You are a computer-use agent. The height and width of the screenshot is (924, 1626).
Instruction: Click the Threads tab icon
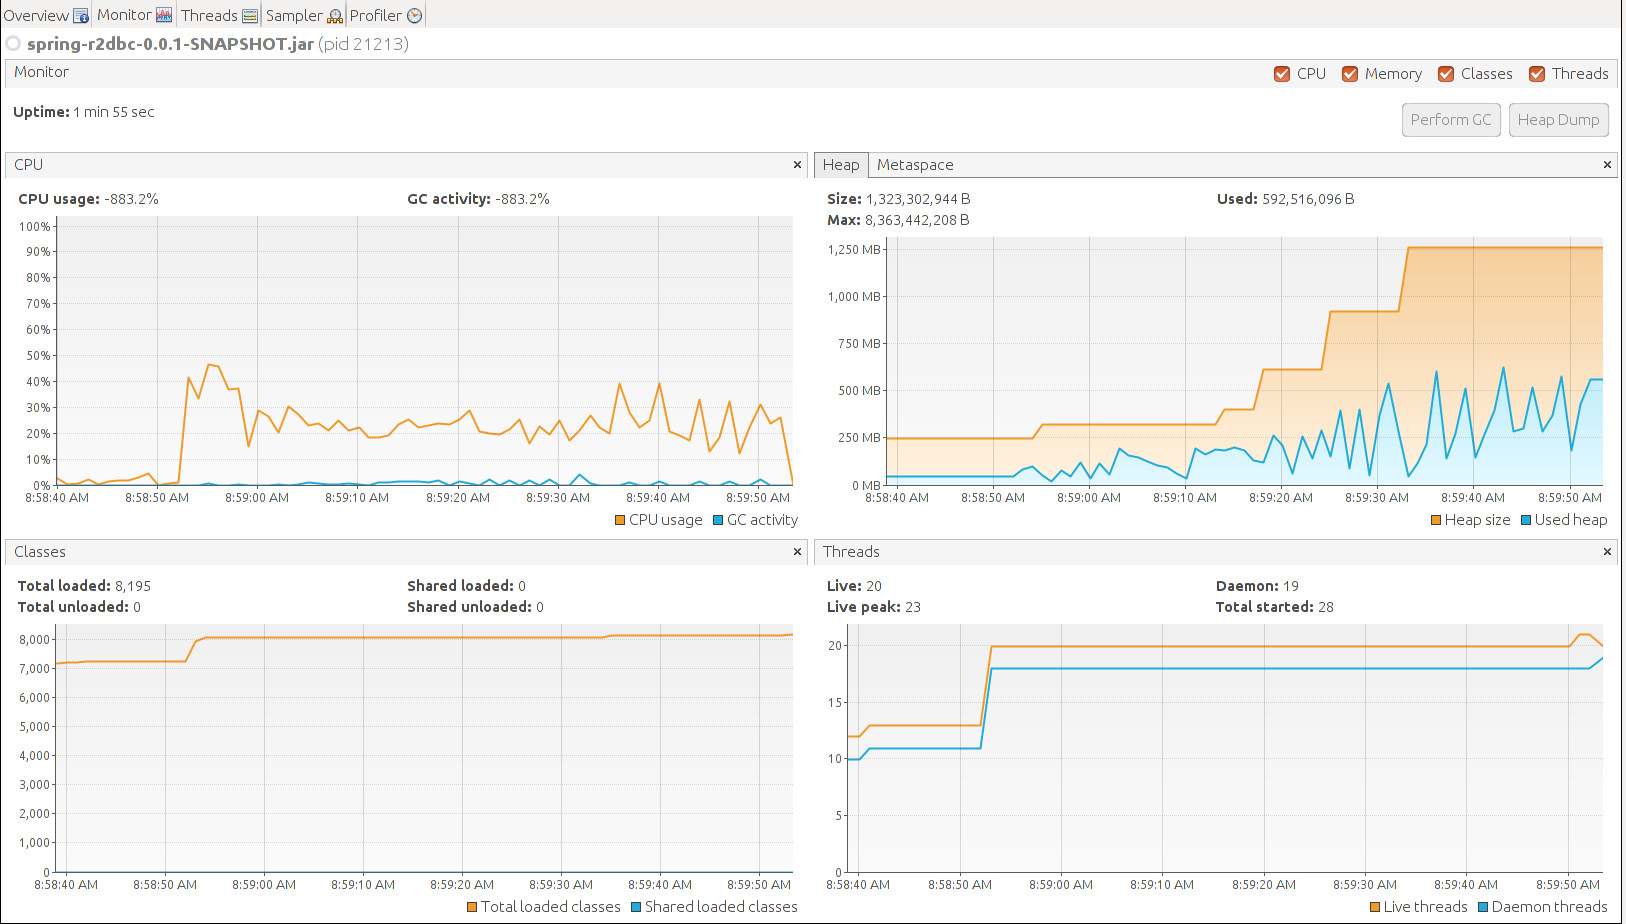(250, 16)
